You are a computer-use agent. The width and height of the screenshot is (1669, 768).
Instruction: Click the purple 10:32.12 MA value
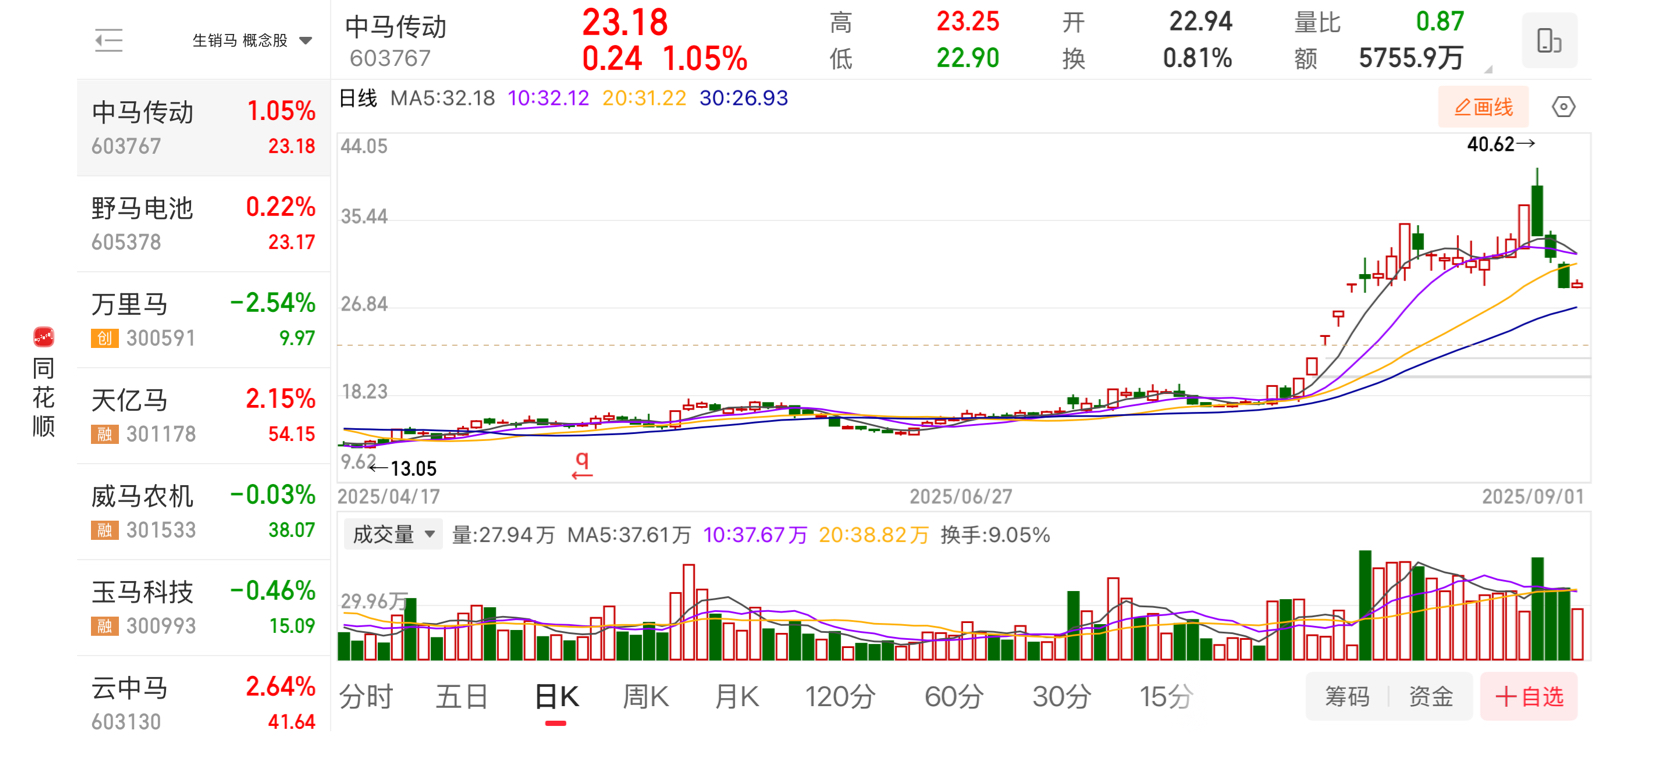coord(548,98)
